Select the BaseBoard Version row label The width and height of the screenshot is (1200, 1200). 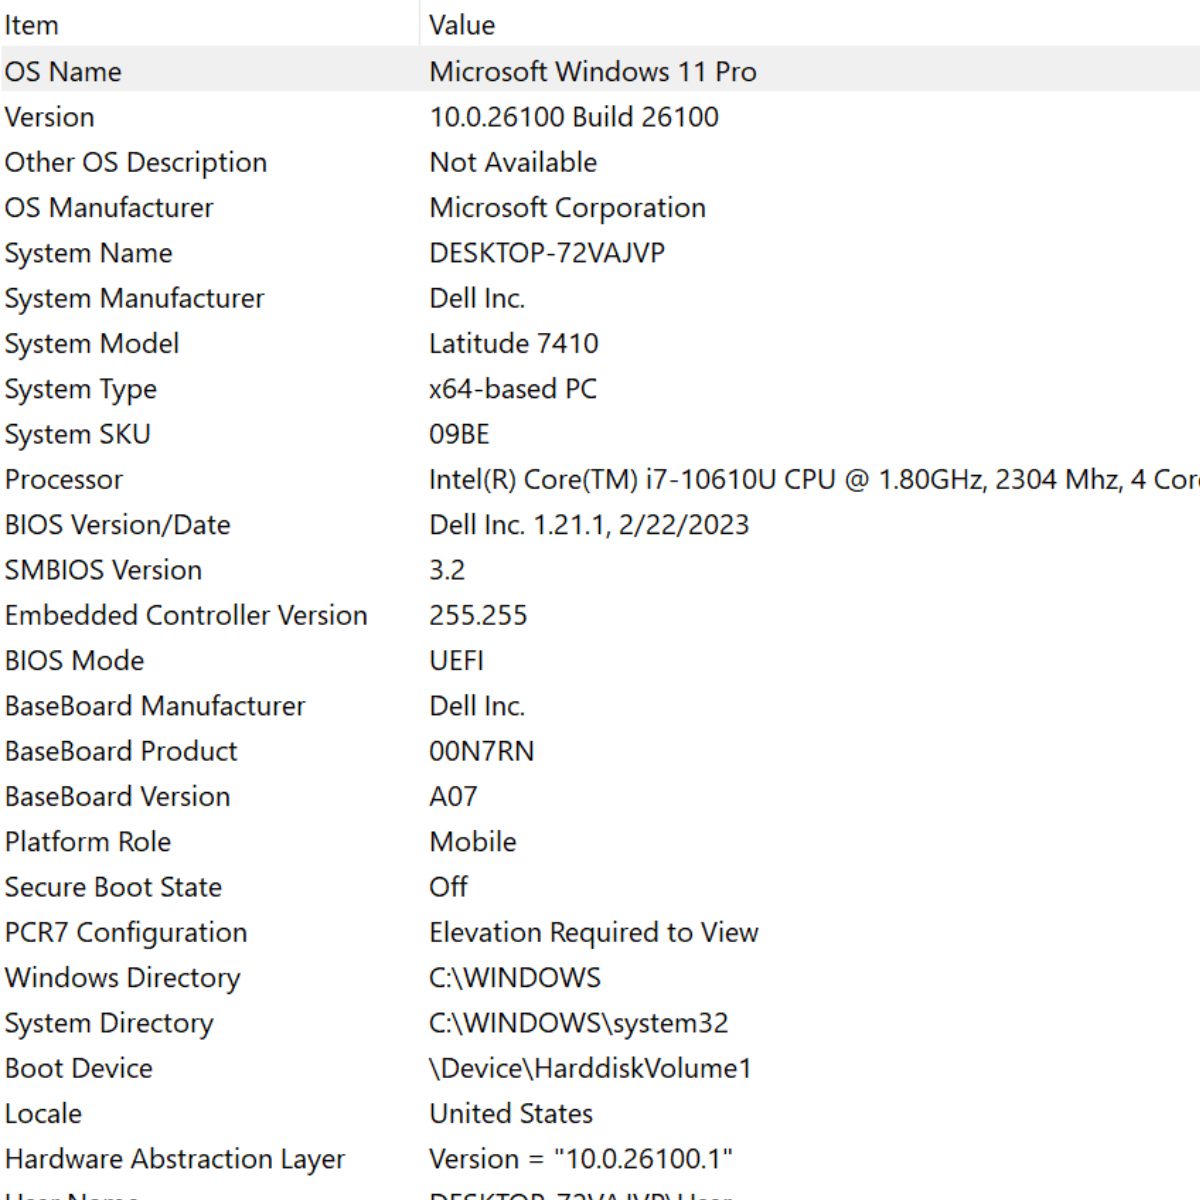[x=117, y=797]
